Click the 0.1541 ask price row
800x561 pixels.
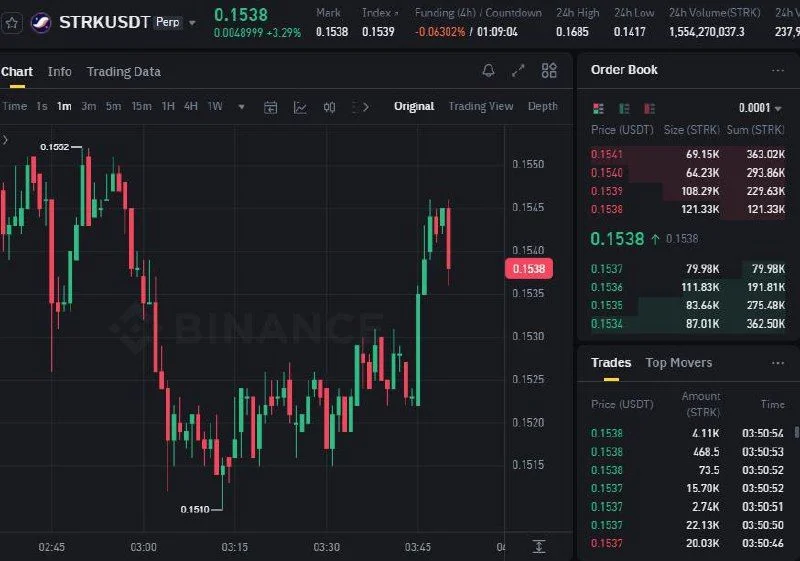(x=688, y=154)
